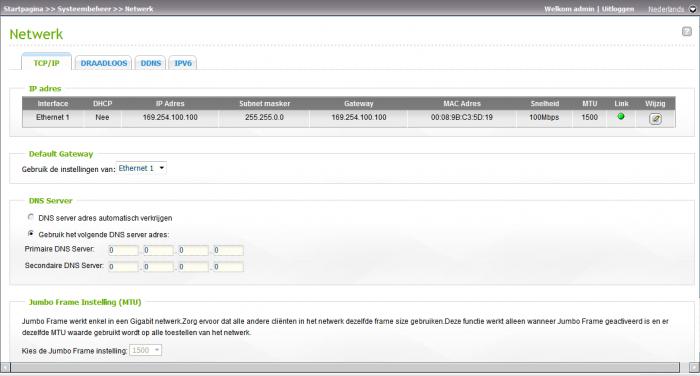Click the horizontal scrollbar at bottom

pyautogui.click(x=345, y=367)
